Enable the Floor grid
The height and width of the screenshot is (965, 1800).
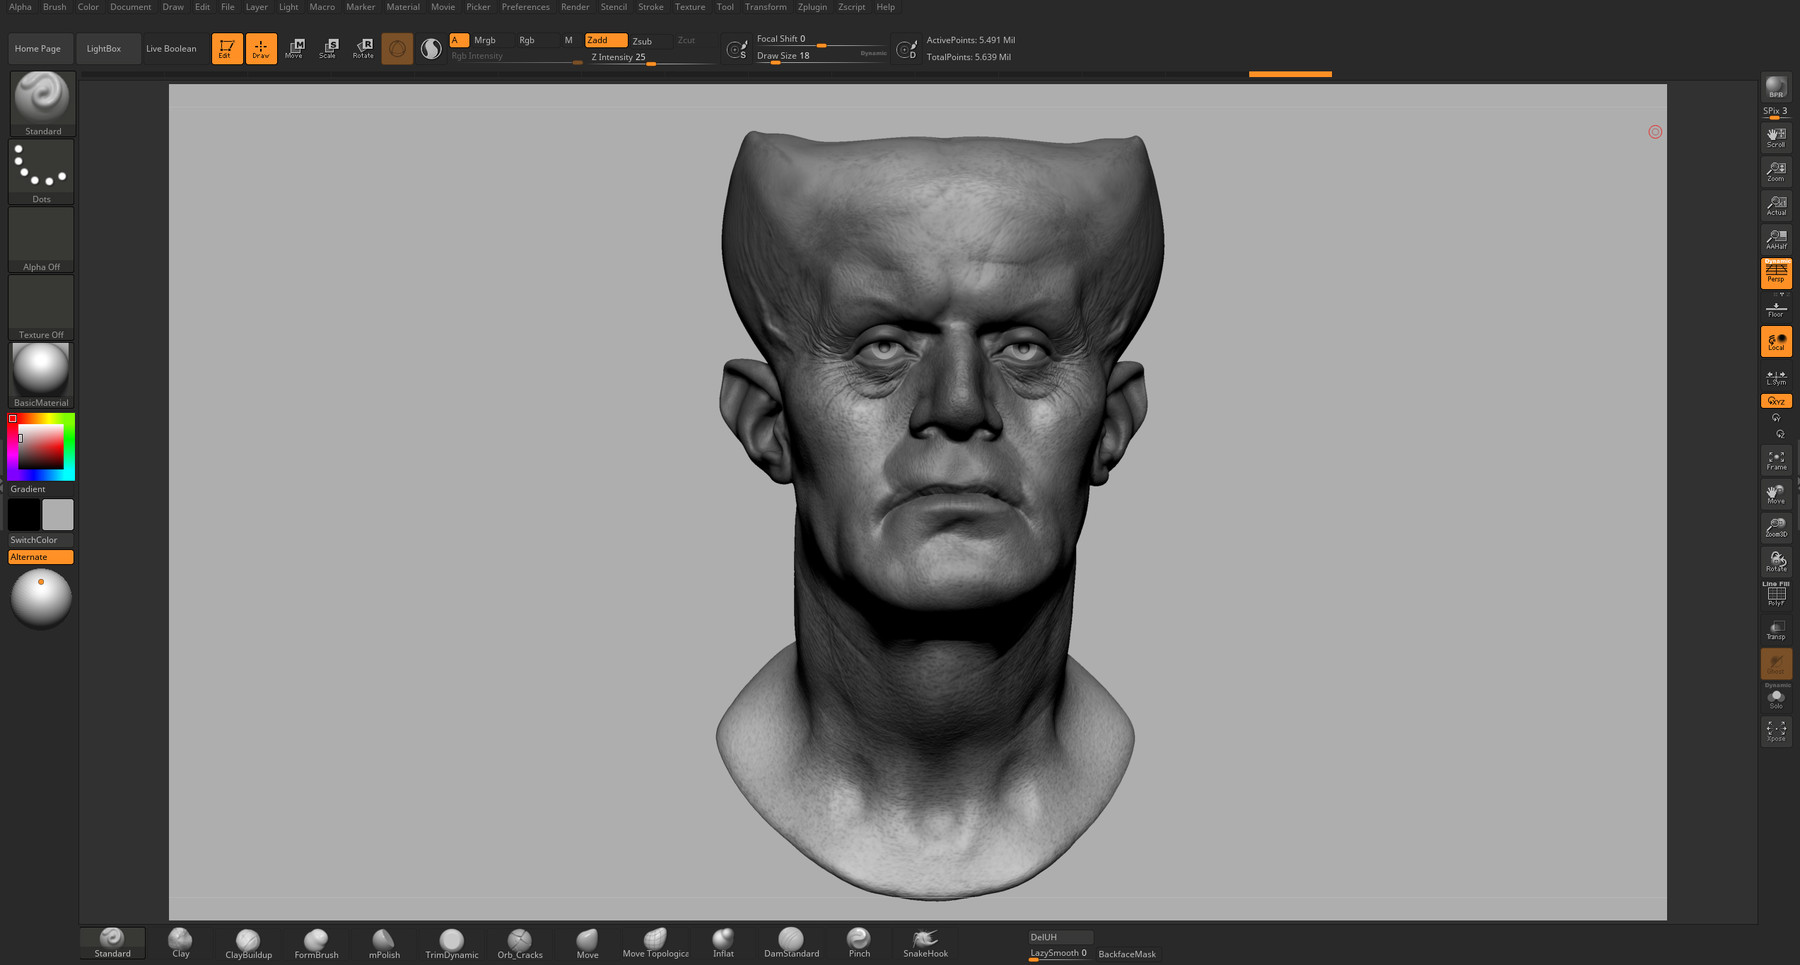pos(1776,307)
